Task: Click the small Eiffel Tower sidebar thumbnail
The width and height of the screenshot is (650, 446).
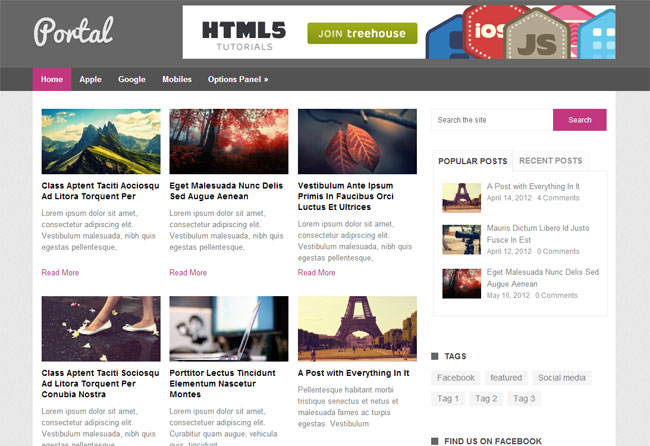Action: [461, 198]
